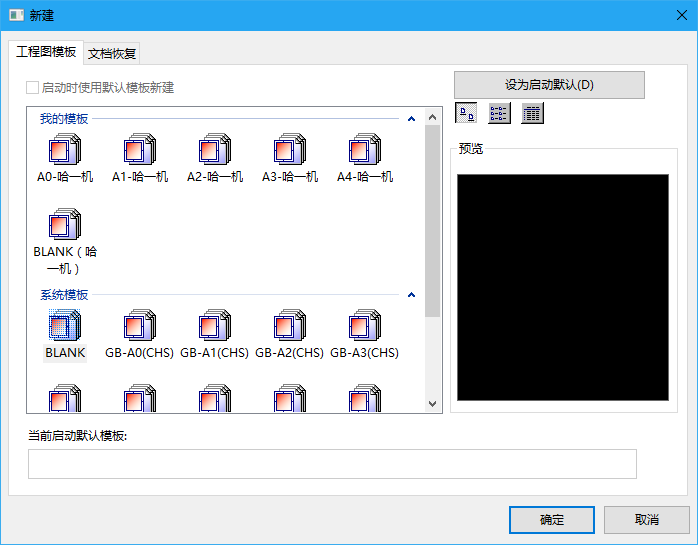The width and height of the screenshot is (698, 545).
Task: Click the GB-A2(CHS) label text
Action: point(289,353)
